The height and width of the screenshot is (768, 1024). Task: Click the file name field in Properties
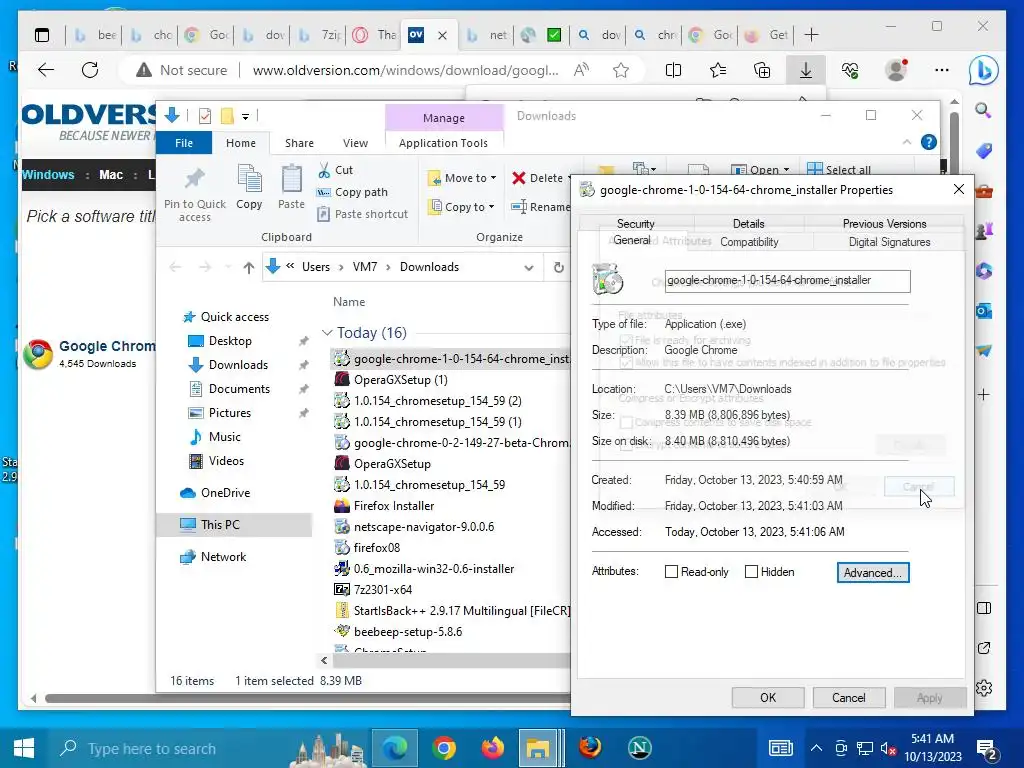coord(787,281)
